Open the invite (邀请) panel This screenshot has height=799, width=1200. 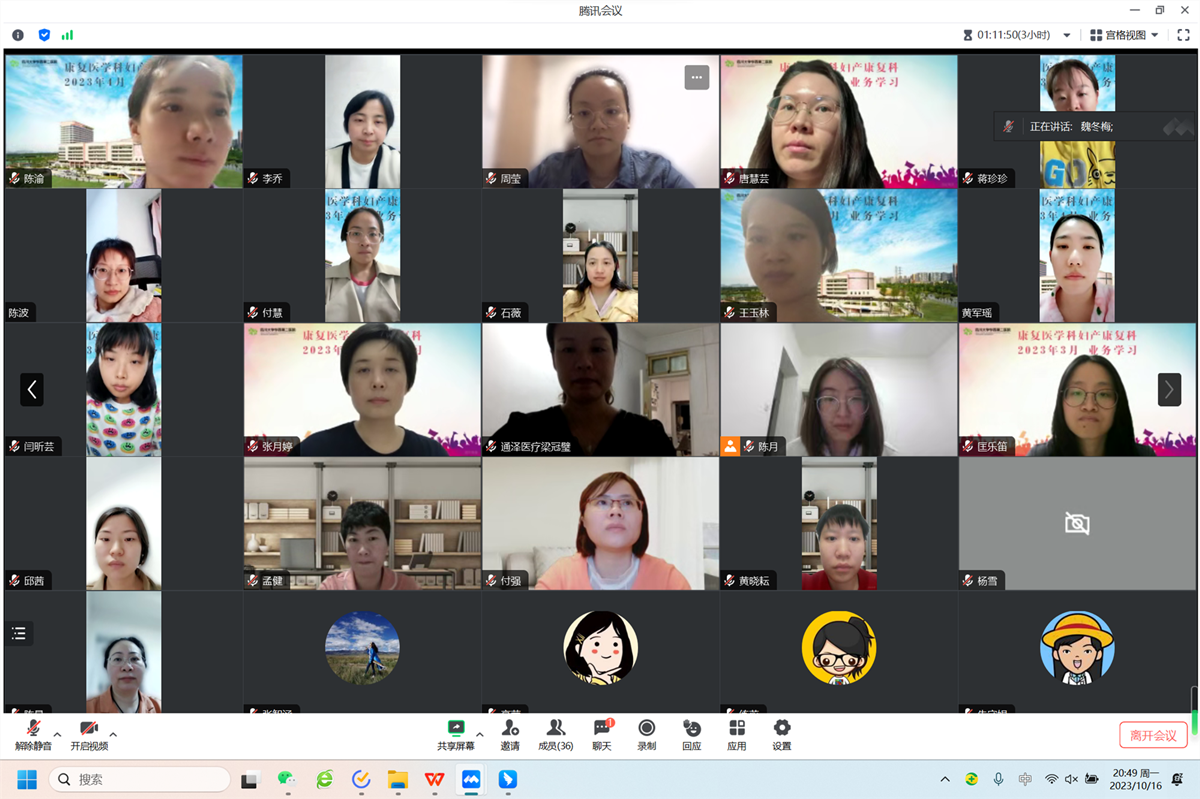[510, 735]
